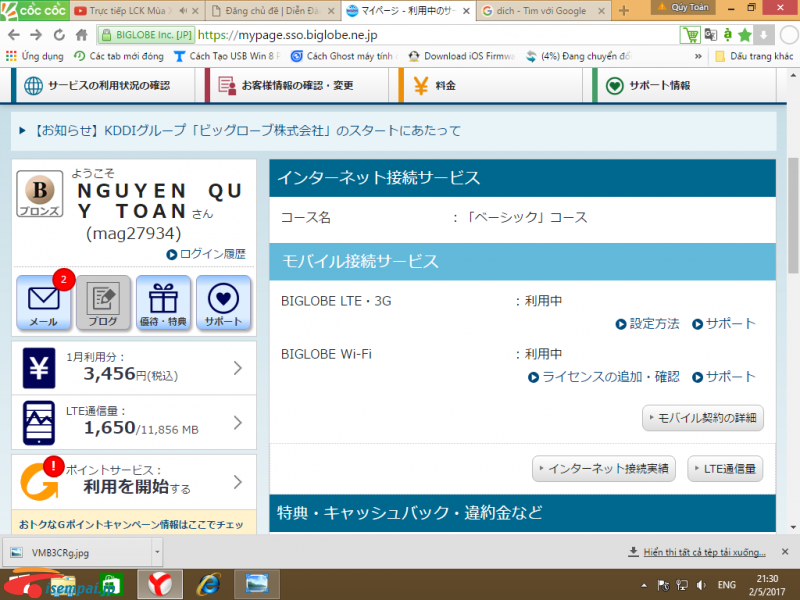Open the Windows Store taskbar icon
Viewport: 800px width, 600px height.
(111, 585)
